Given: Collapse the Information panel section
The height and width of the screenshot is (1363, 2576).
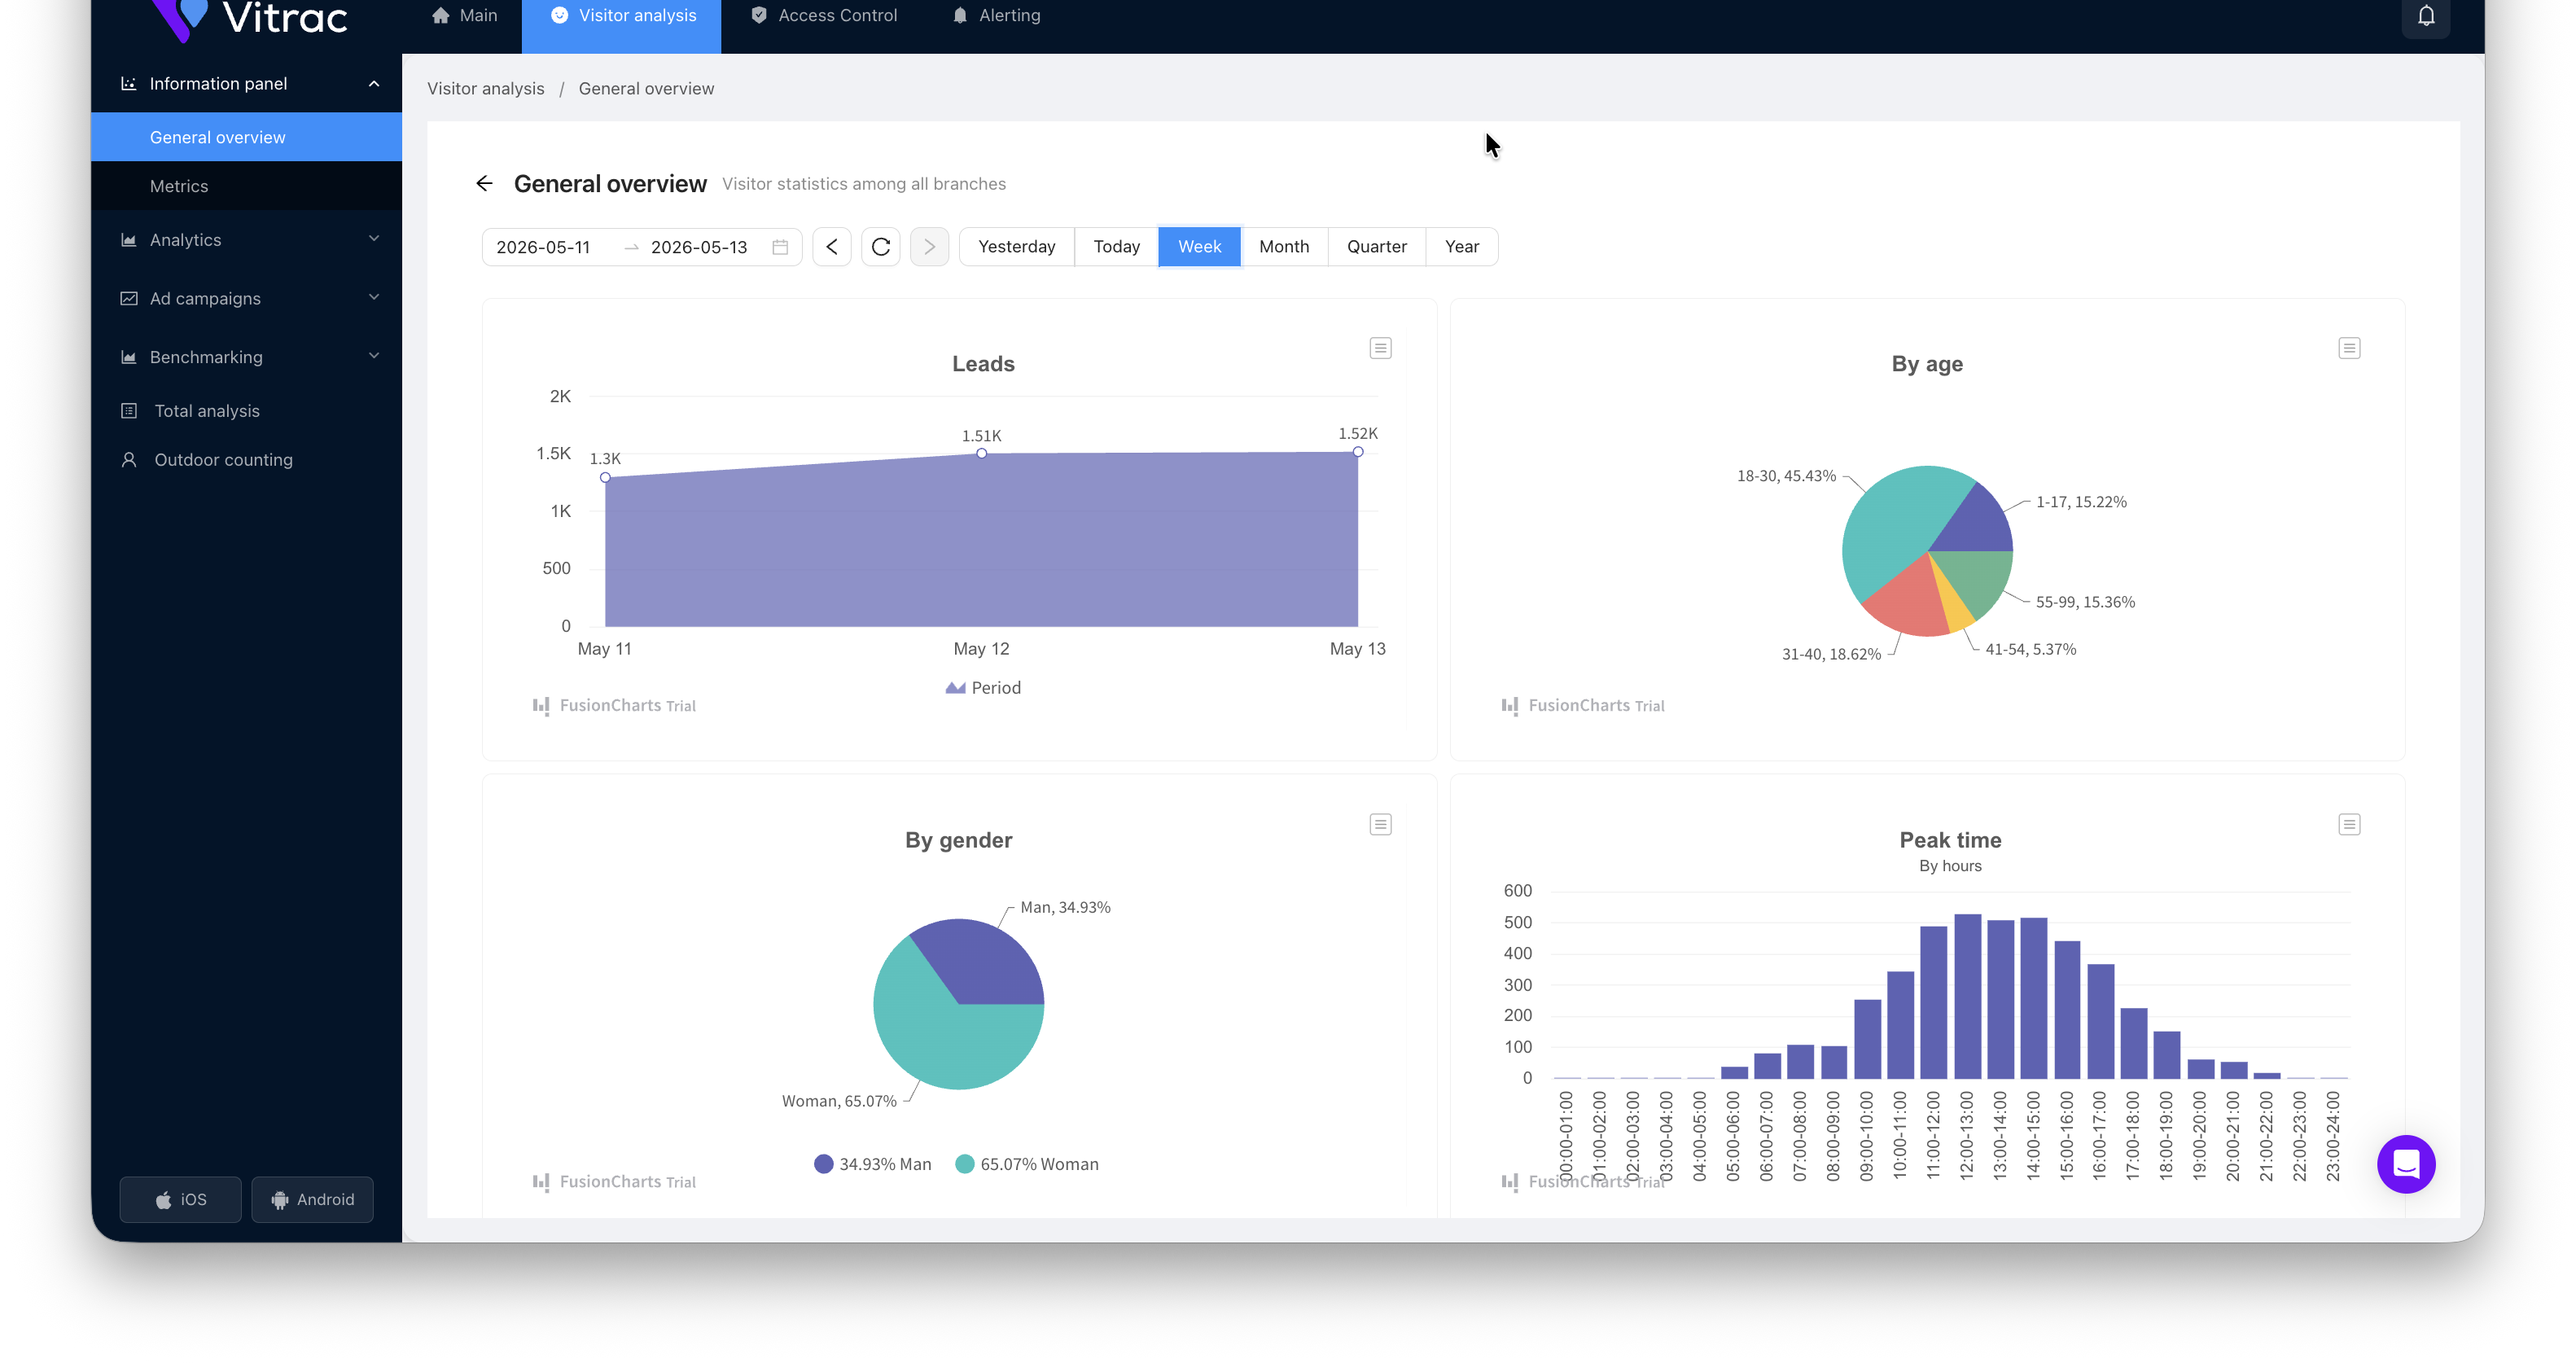Looking at the screenshot, I should coord(374,84).
